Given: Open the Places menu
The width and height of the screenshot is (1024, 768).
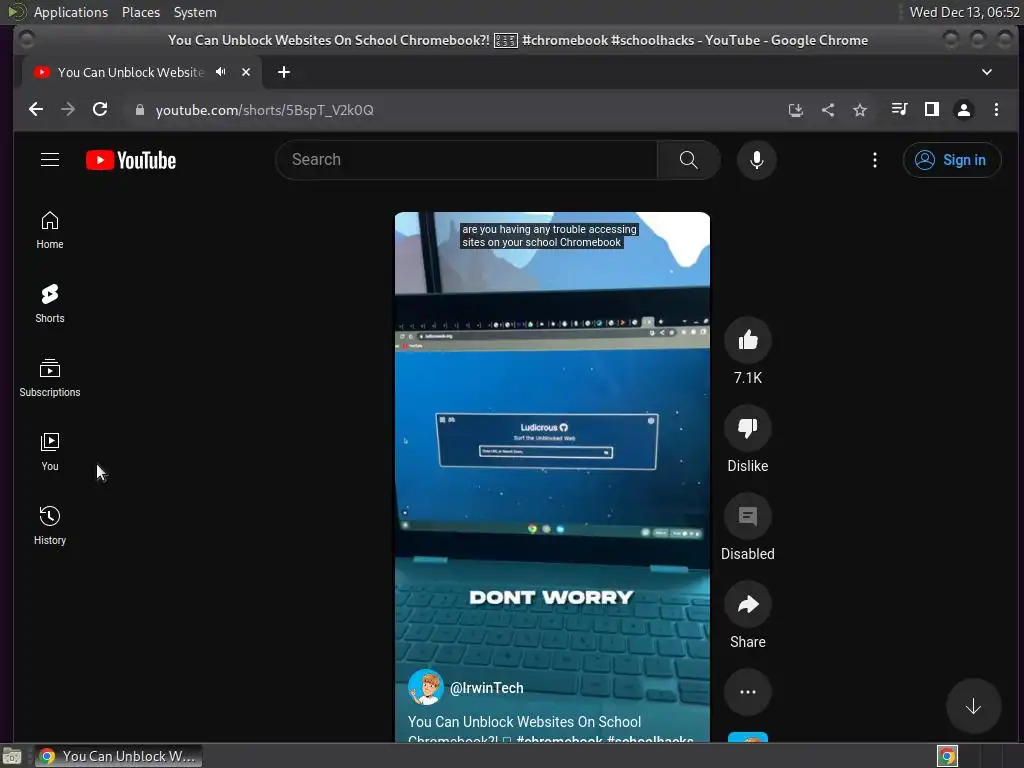Looking at the screenshot, I should pyautogui.click(x=140, y=12).
